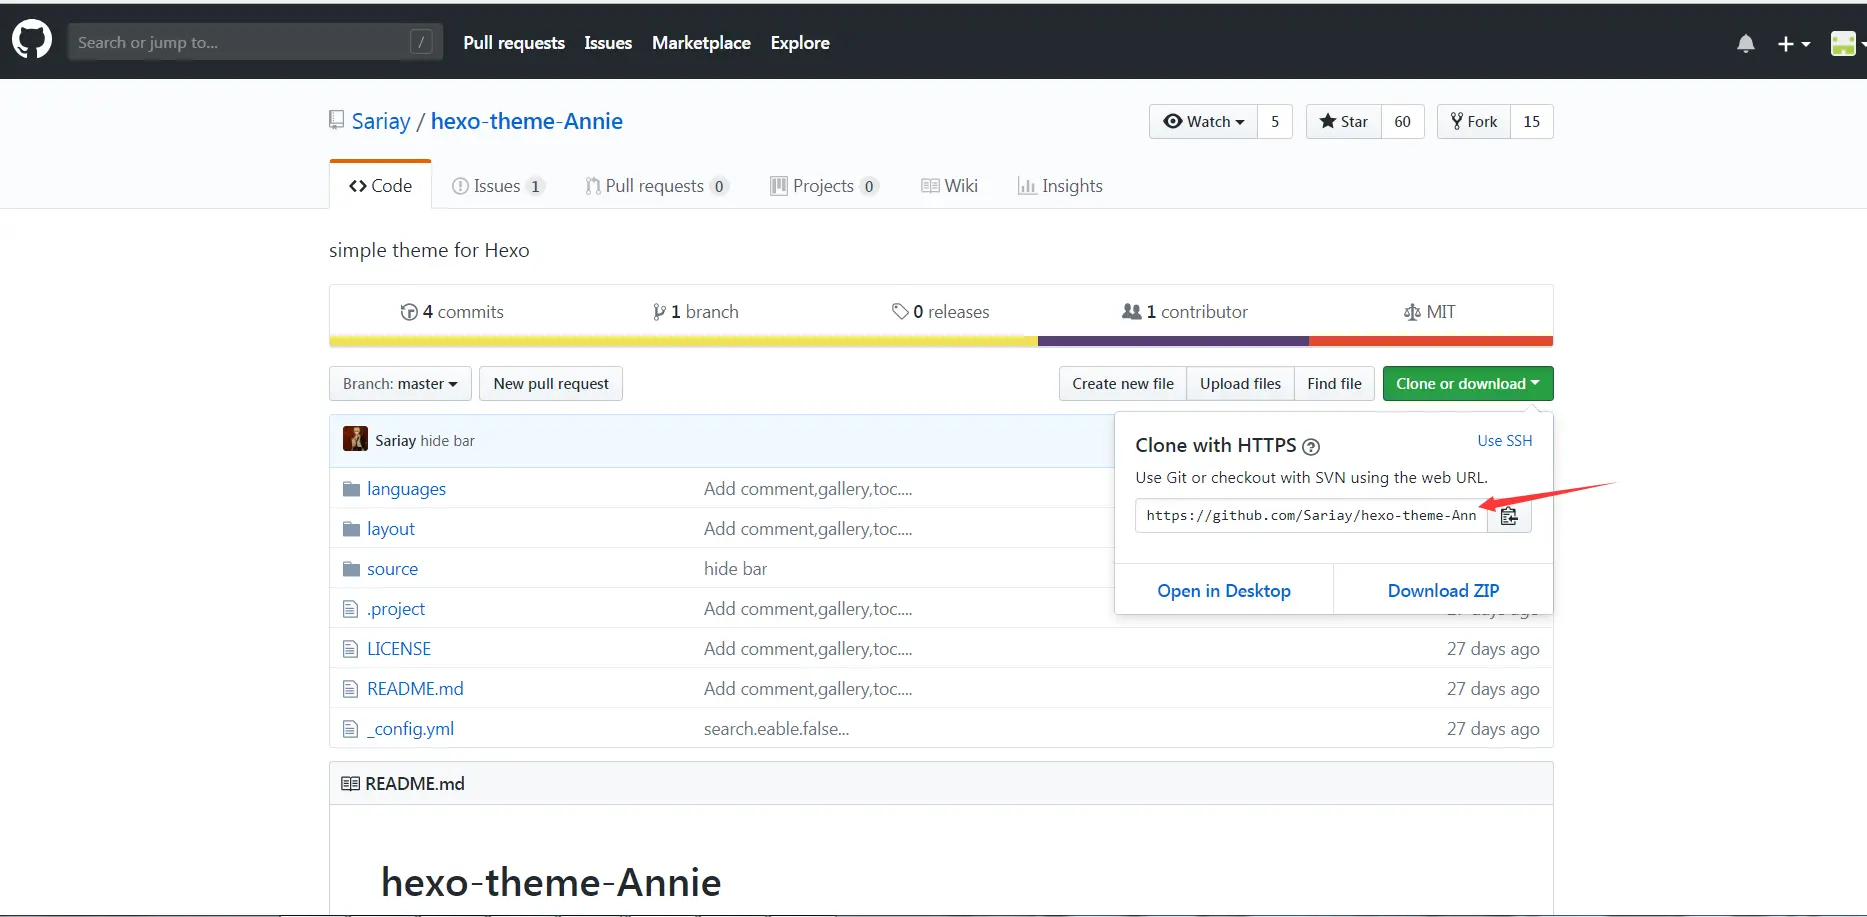Click the commits history clock icon

(x=409, y=312)
